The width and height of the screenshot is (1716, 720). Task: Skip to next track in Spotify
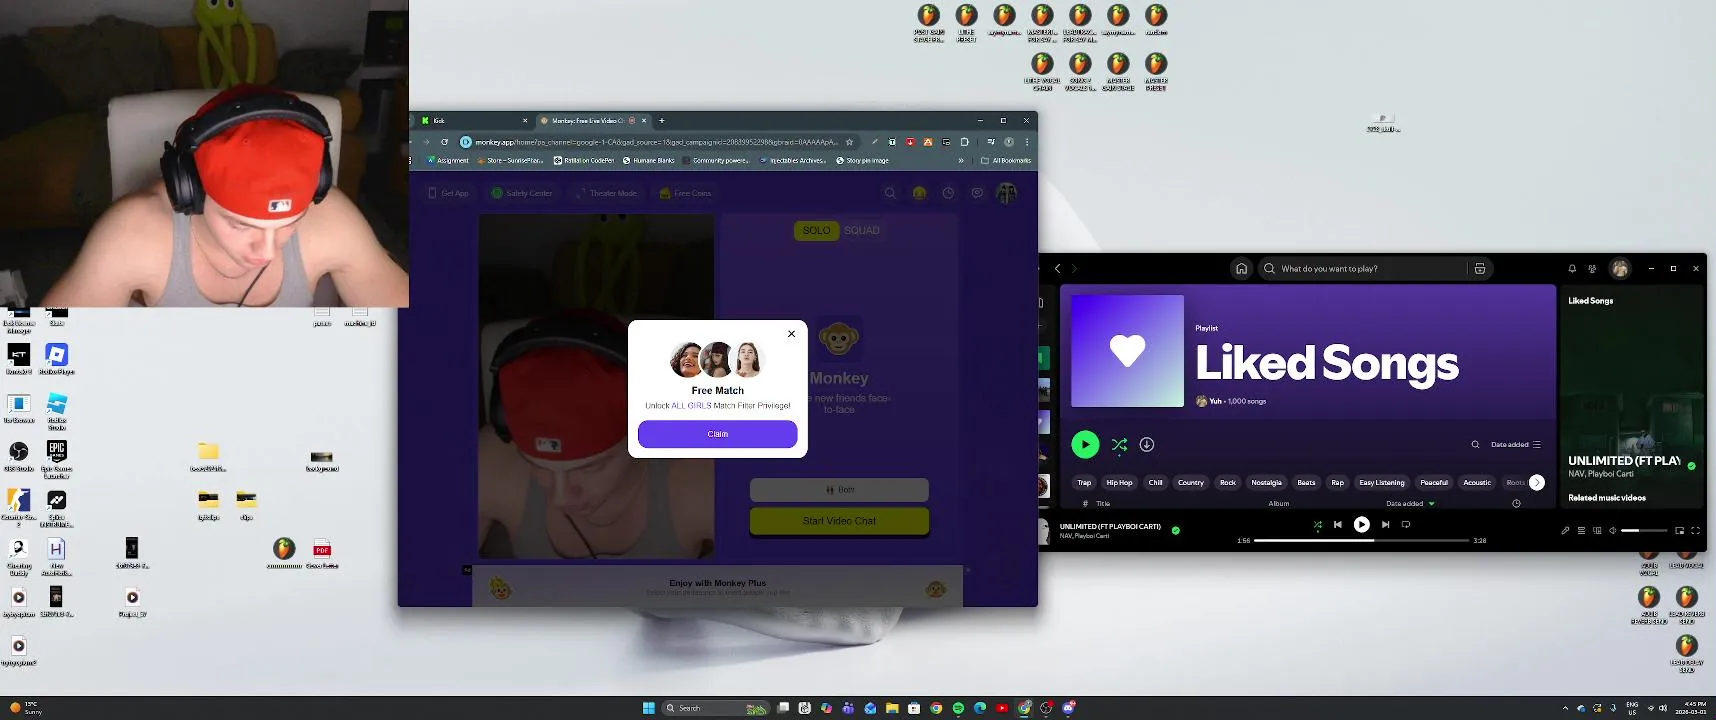click(1385, 524)
